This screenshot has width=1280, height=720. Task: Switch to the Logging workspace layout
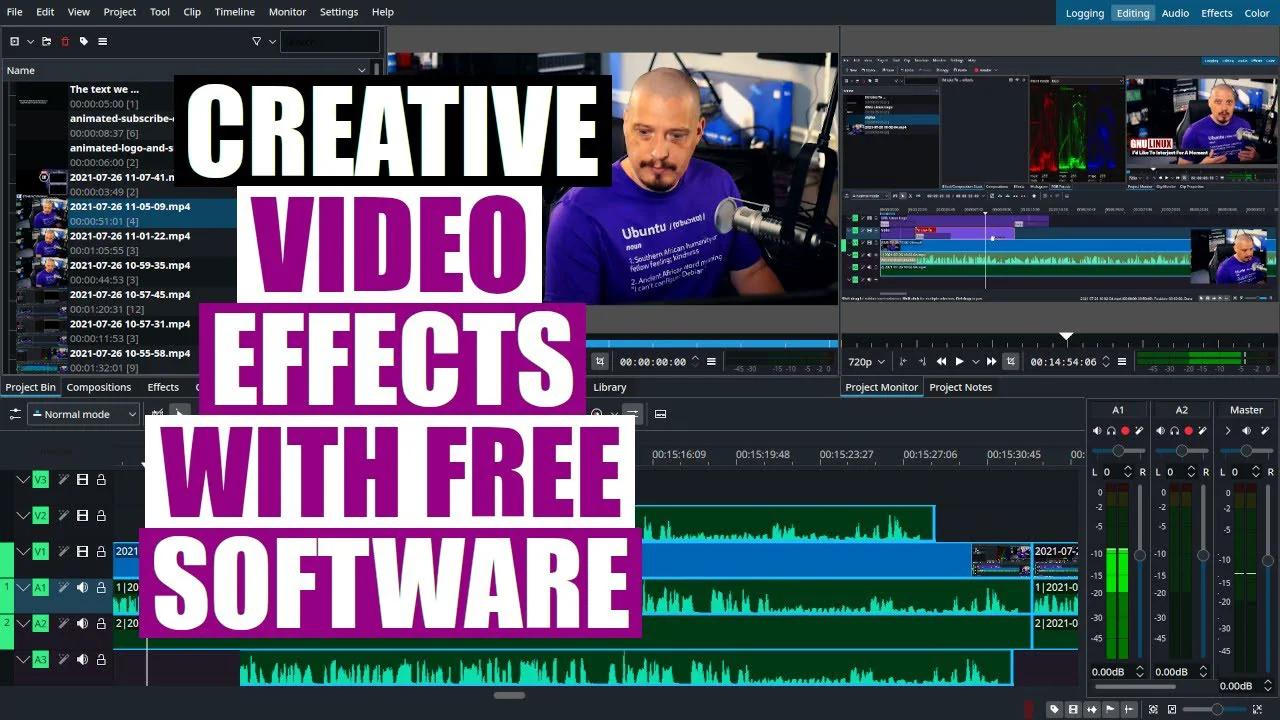[x=1085, y=13]
